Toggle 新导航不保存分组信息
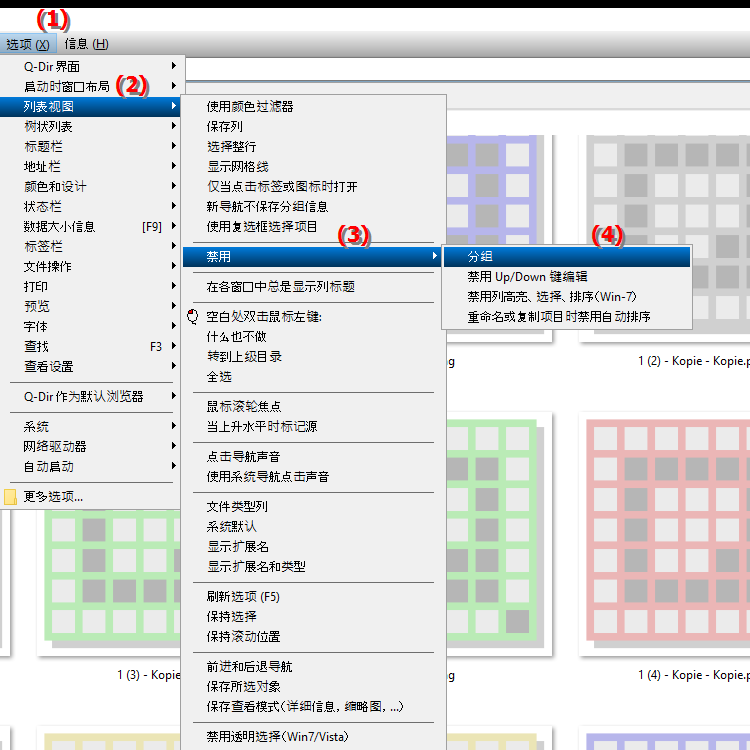 coord(313,207)
